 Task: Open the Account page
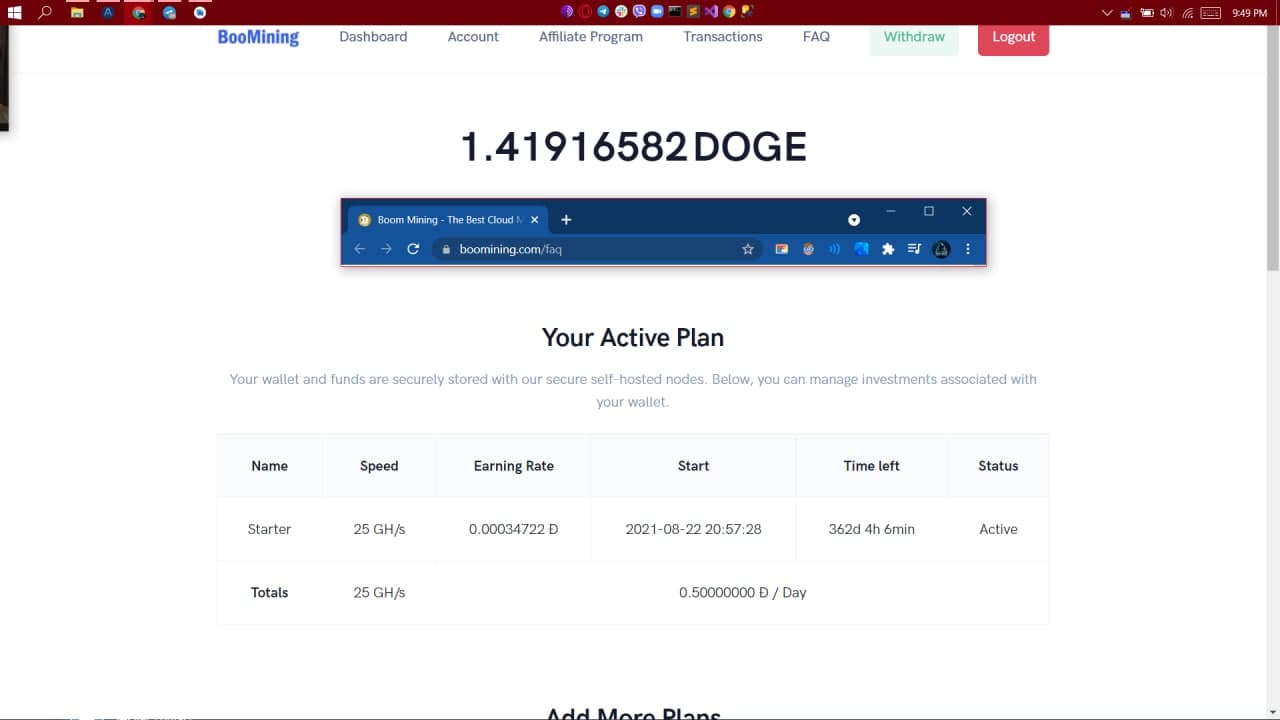(x=473, y=37)
